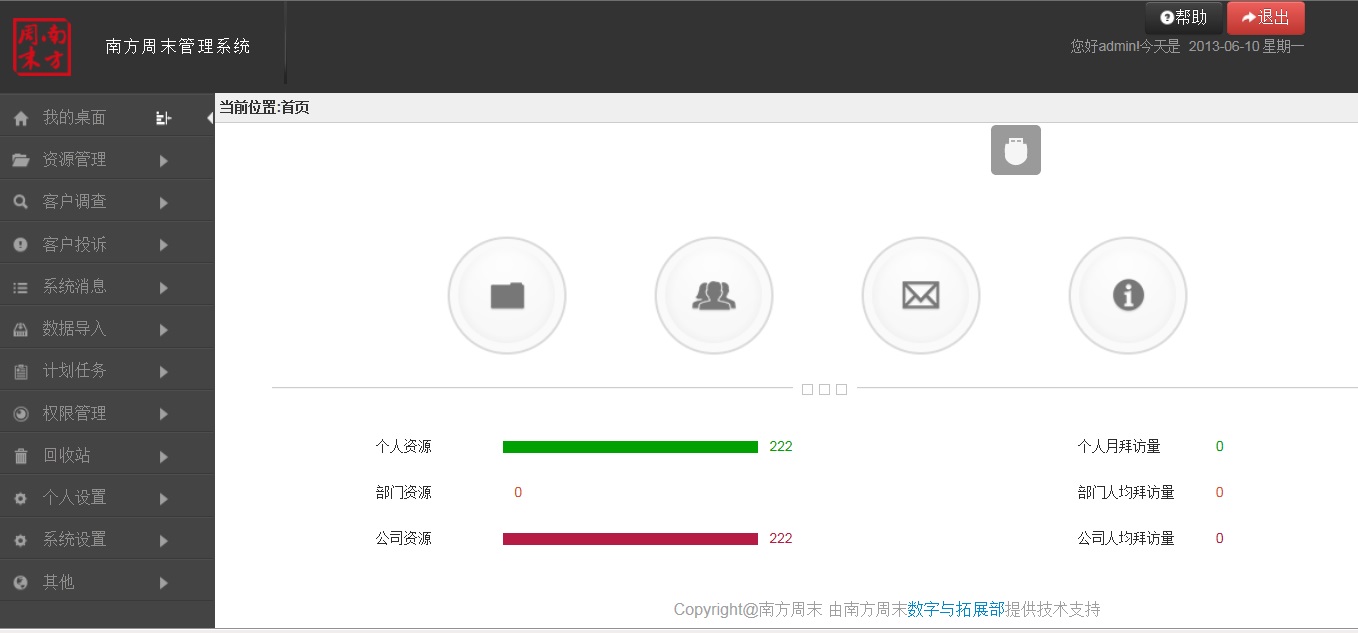Image resolution: width=1358 pixels, height=633 pixels.
Task: Select 资源管理 in the sidebar
Action: coord(74,160)
